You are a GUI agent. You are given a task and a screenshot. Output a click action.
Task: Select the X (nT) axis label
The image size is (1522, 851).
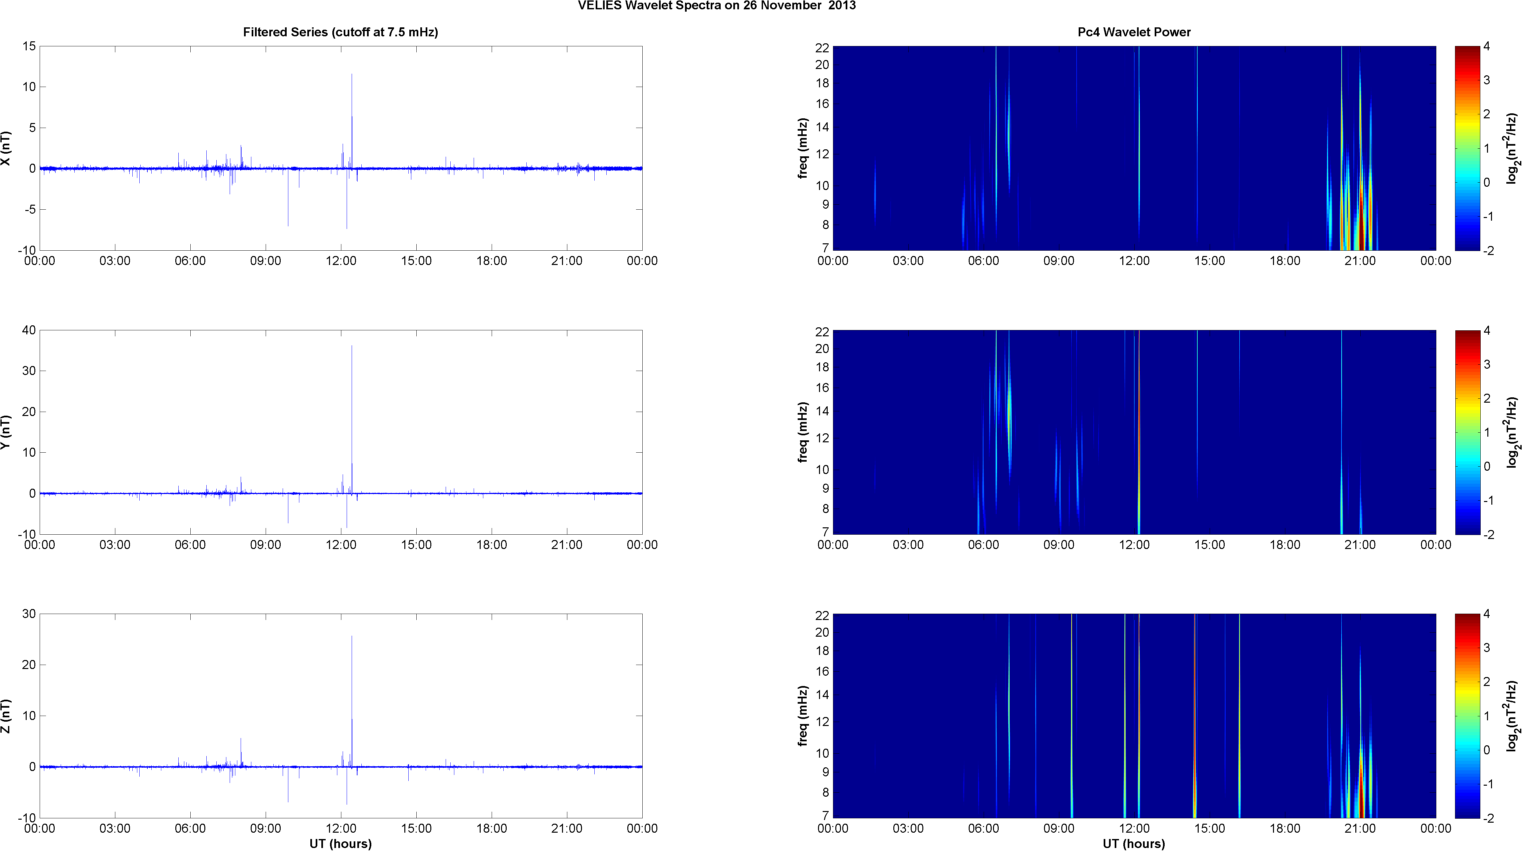click(x=6, y=148)
